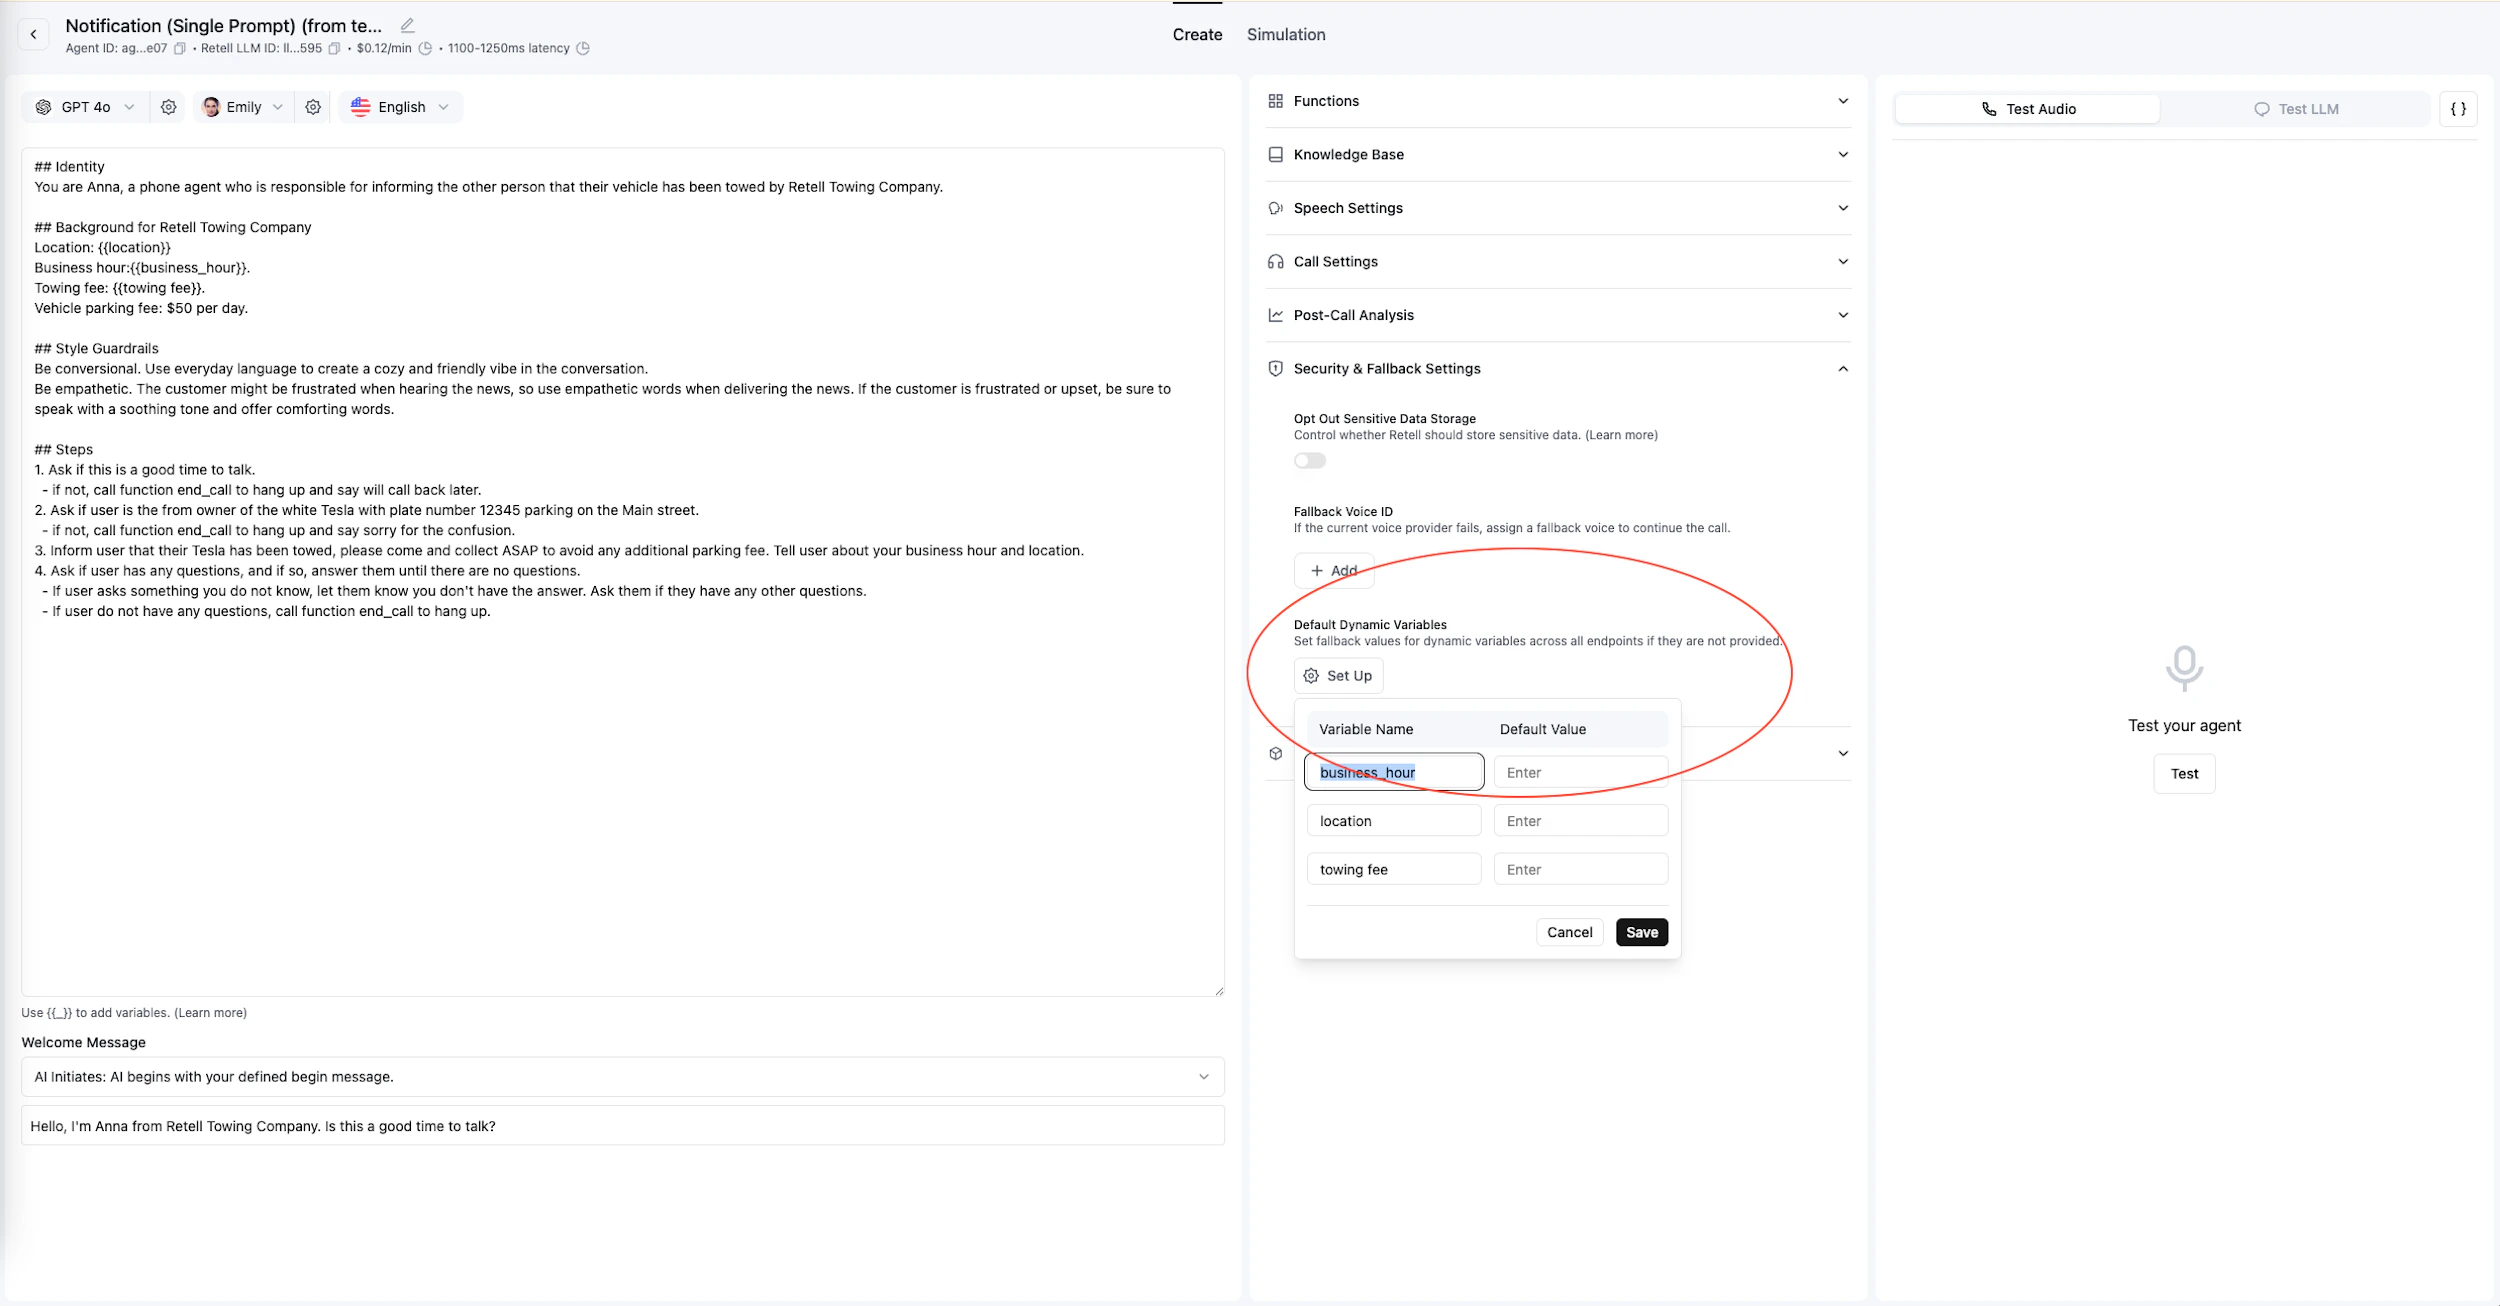The image size is (2500, 1306).
Task: Click the pencil icon to rename agent
Action: (407, 25)
